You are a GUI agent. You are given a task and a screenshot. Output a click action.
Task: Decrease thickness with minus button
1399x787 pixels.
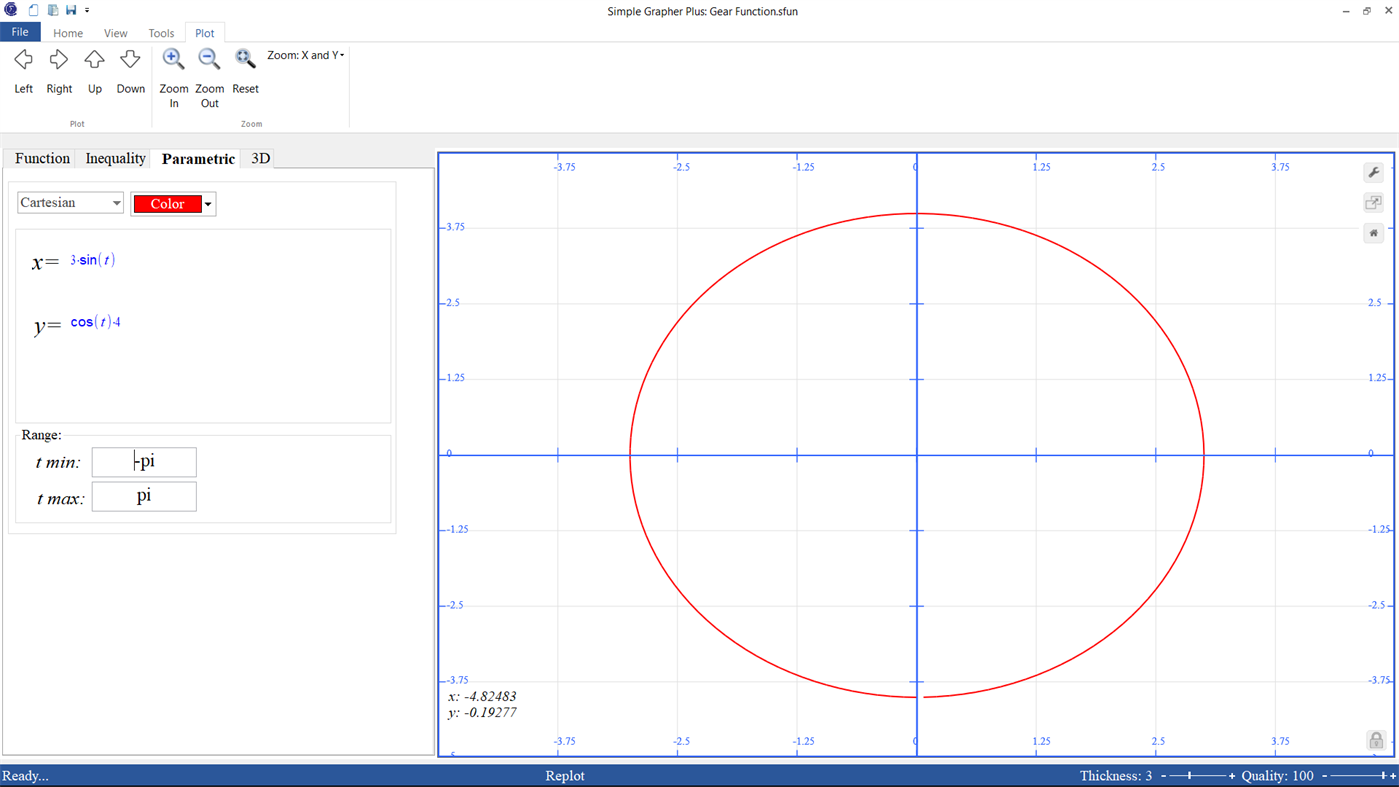(x=1163, y=776)
